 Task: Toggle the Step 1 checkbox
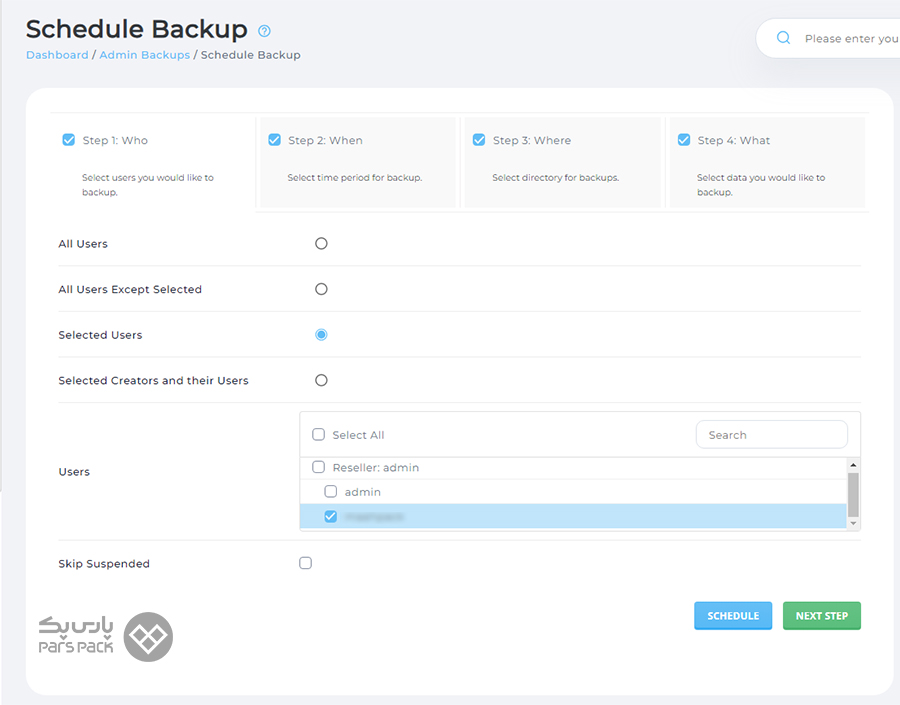(x=69, y=140)
